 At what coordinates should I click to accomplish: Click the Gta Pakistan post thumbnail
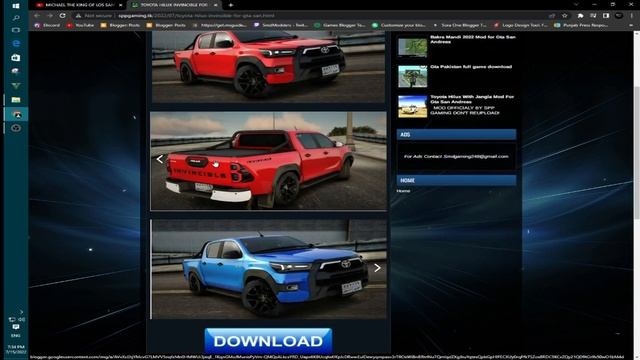point(412,76)
